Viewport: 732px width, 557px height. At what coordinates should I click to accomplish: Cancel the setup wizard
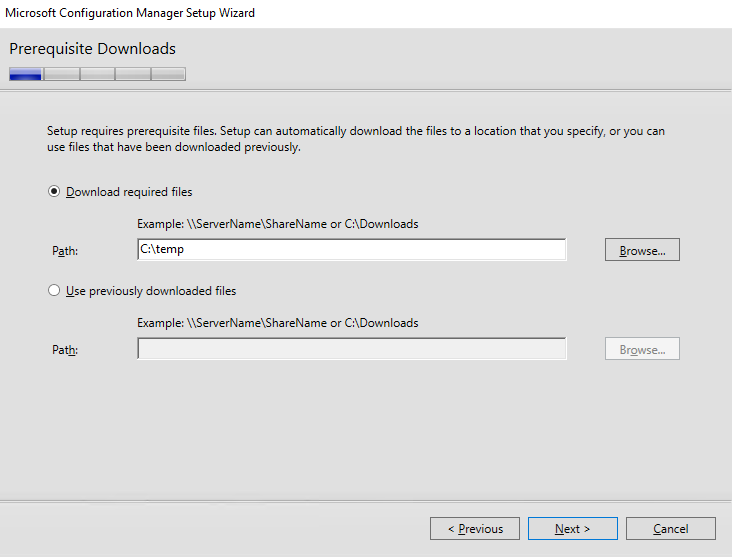click(x=670, y=529)
